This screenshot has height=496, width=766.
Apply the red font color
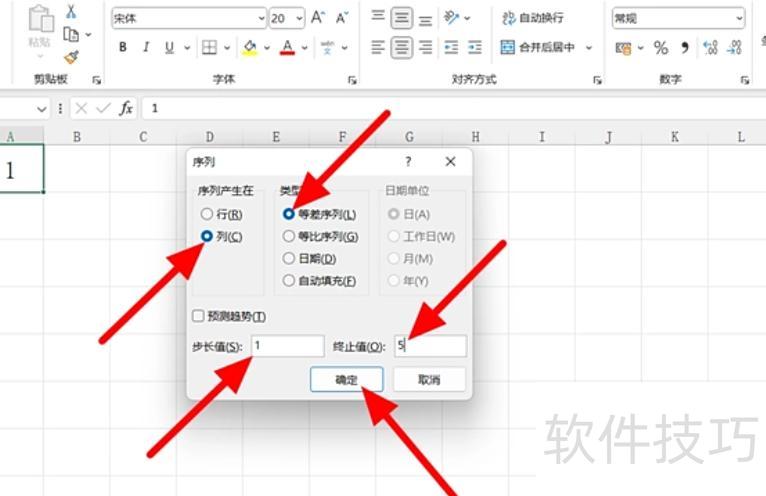(288, 47)
